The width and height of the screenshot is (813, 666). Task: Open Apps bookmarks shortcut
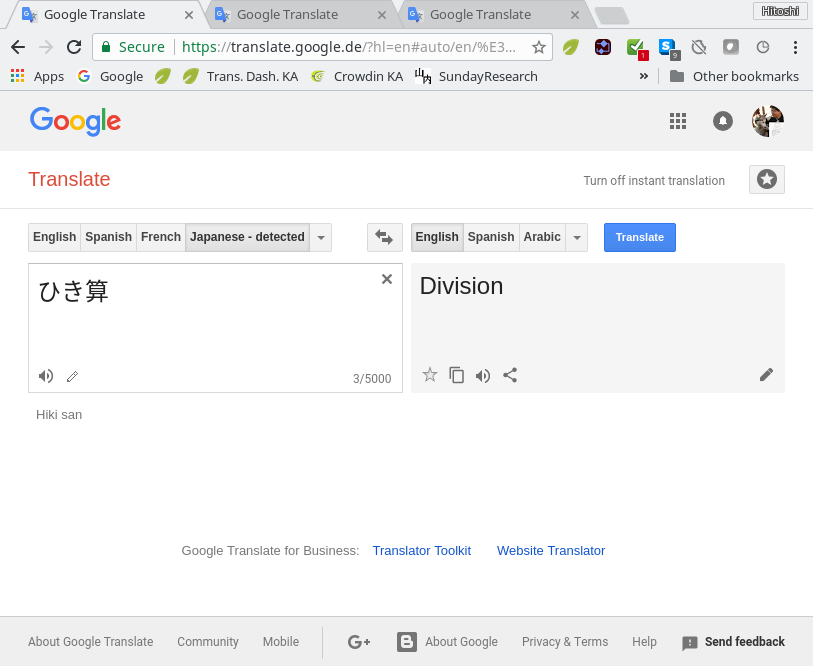coord(37,76)
